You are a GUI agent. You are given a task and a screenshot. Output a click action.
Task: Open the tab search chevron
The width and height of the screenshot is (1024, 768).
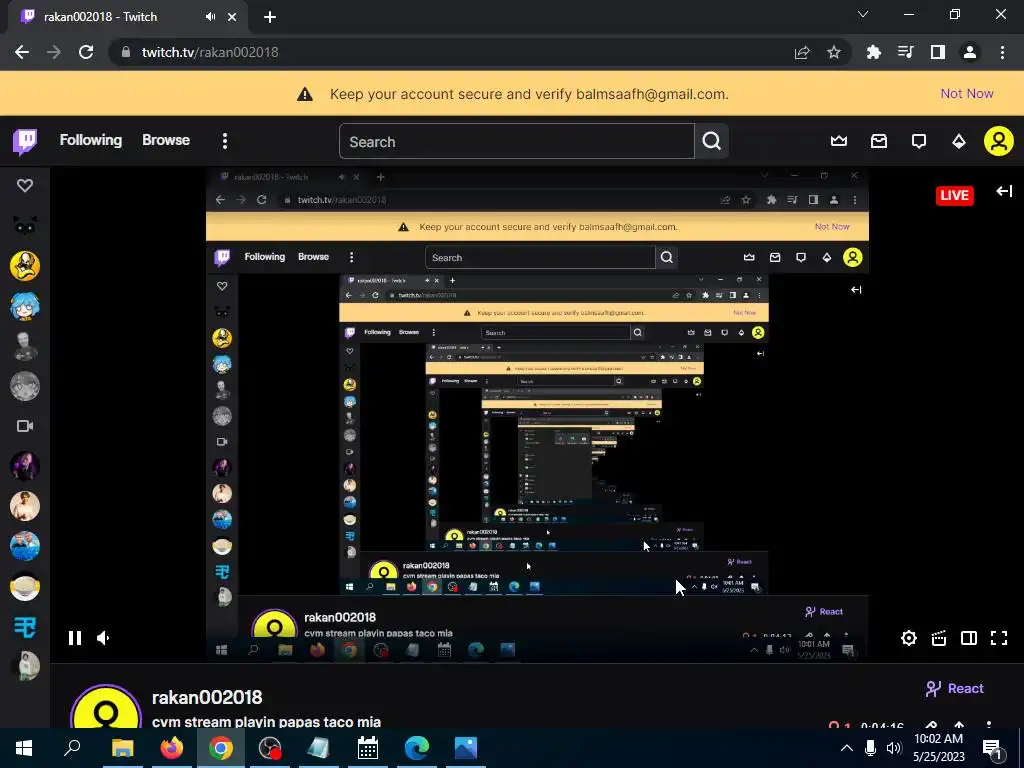click(863, 14)
